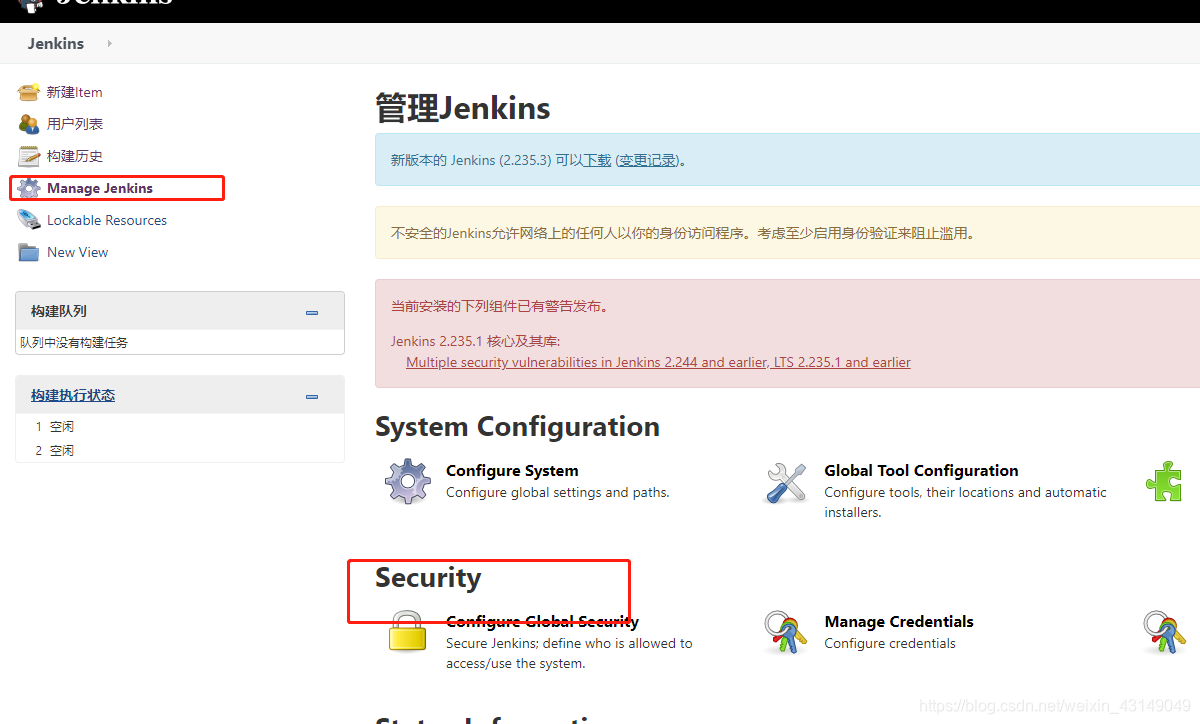The width and height of the screenshot is (1200, 724).
Task: Open 用户列表 in the sidebar
Action: [x=75, y=124]
